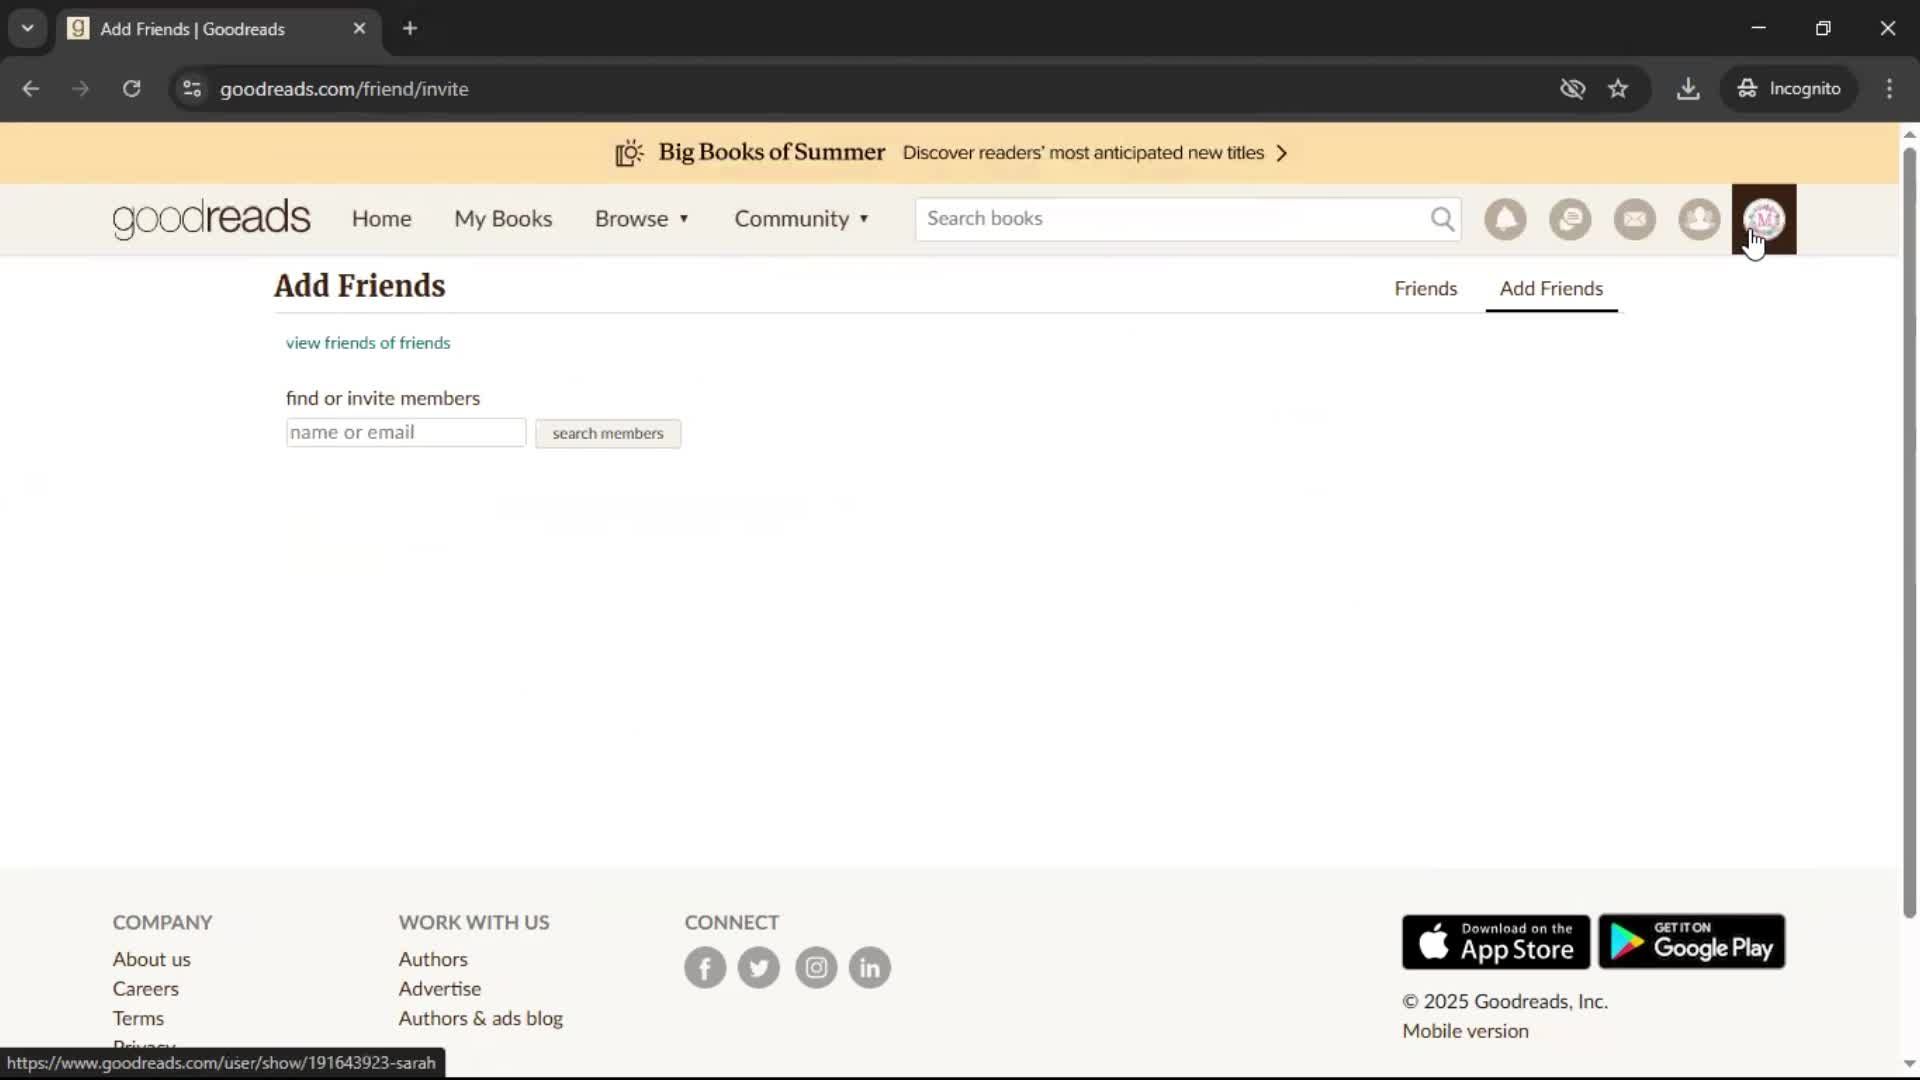Open Authors & ads blog link

pyautogui.click(x=481, y=1019)
